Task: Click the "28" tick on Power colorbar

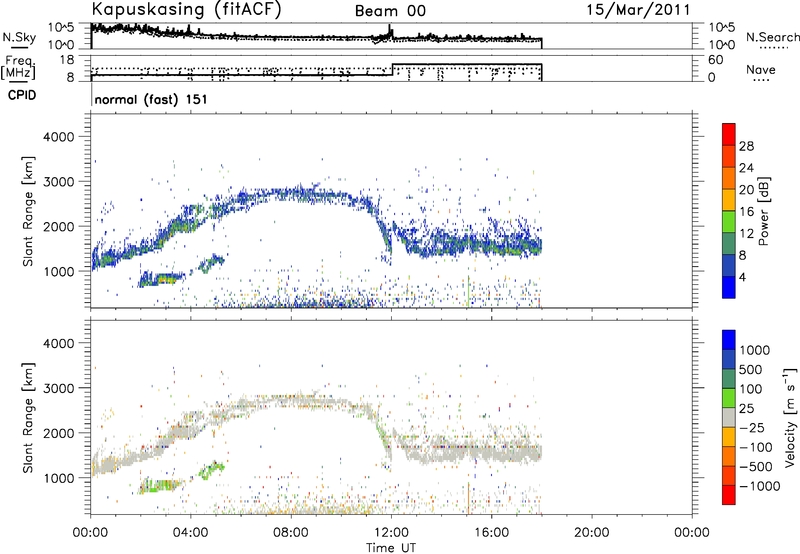Action: [746, 146]
